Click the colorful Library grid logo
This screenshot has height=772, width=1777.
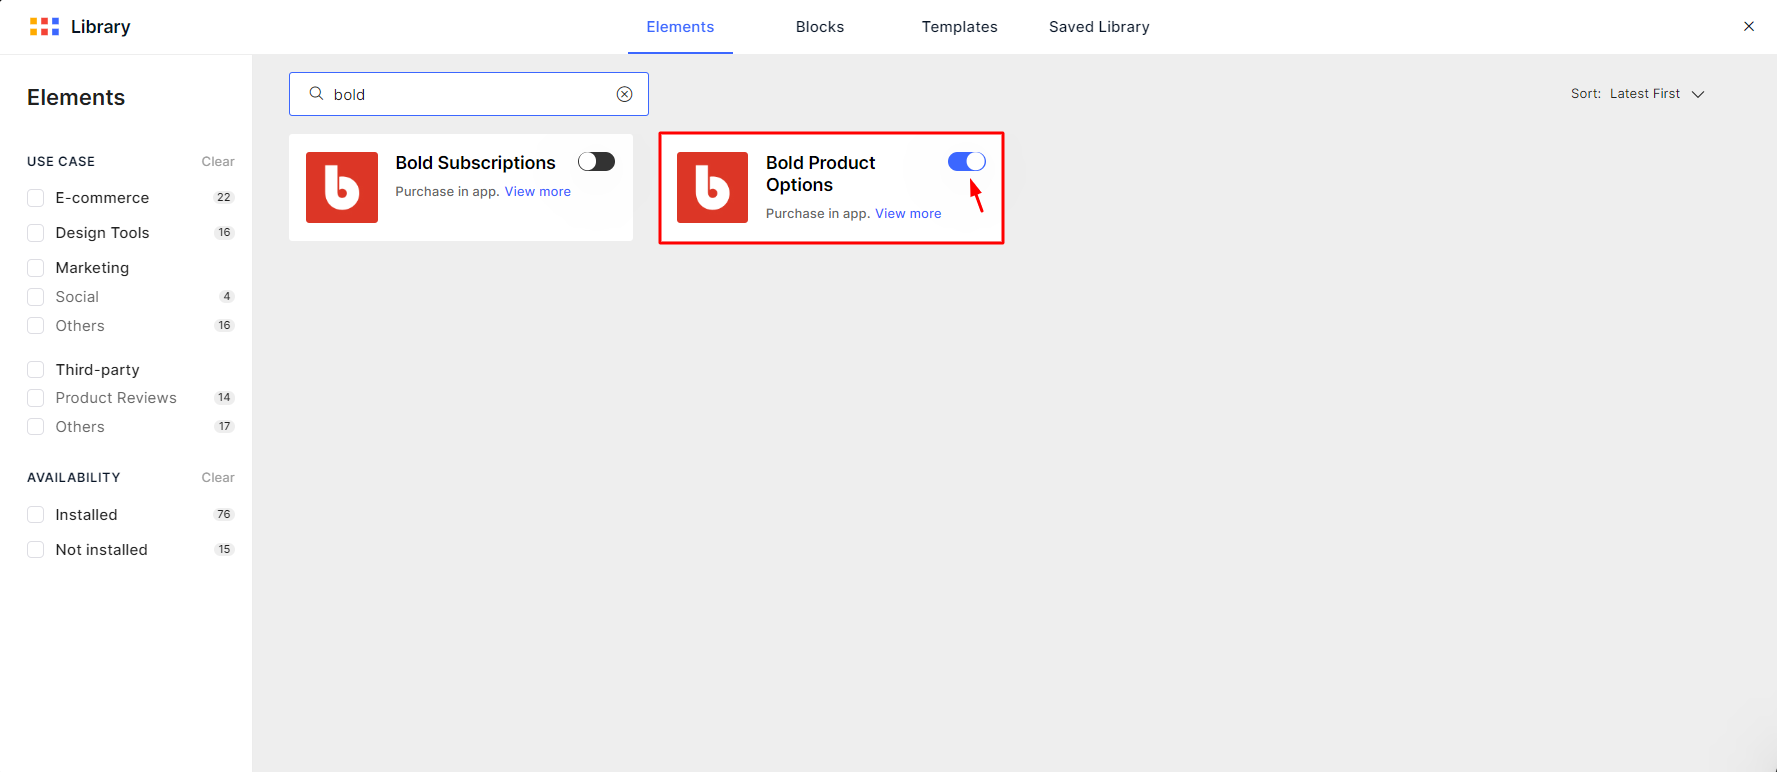tap(44, 27)
